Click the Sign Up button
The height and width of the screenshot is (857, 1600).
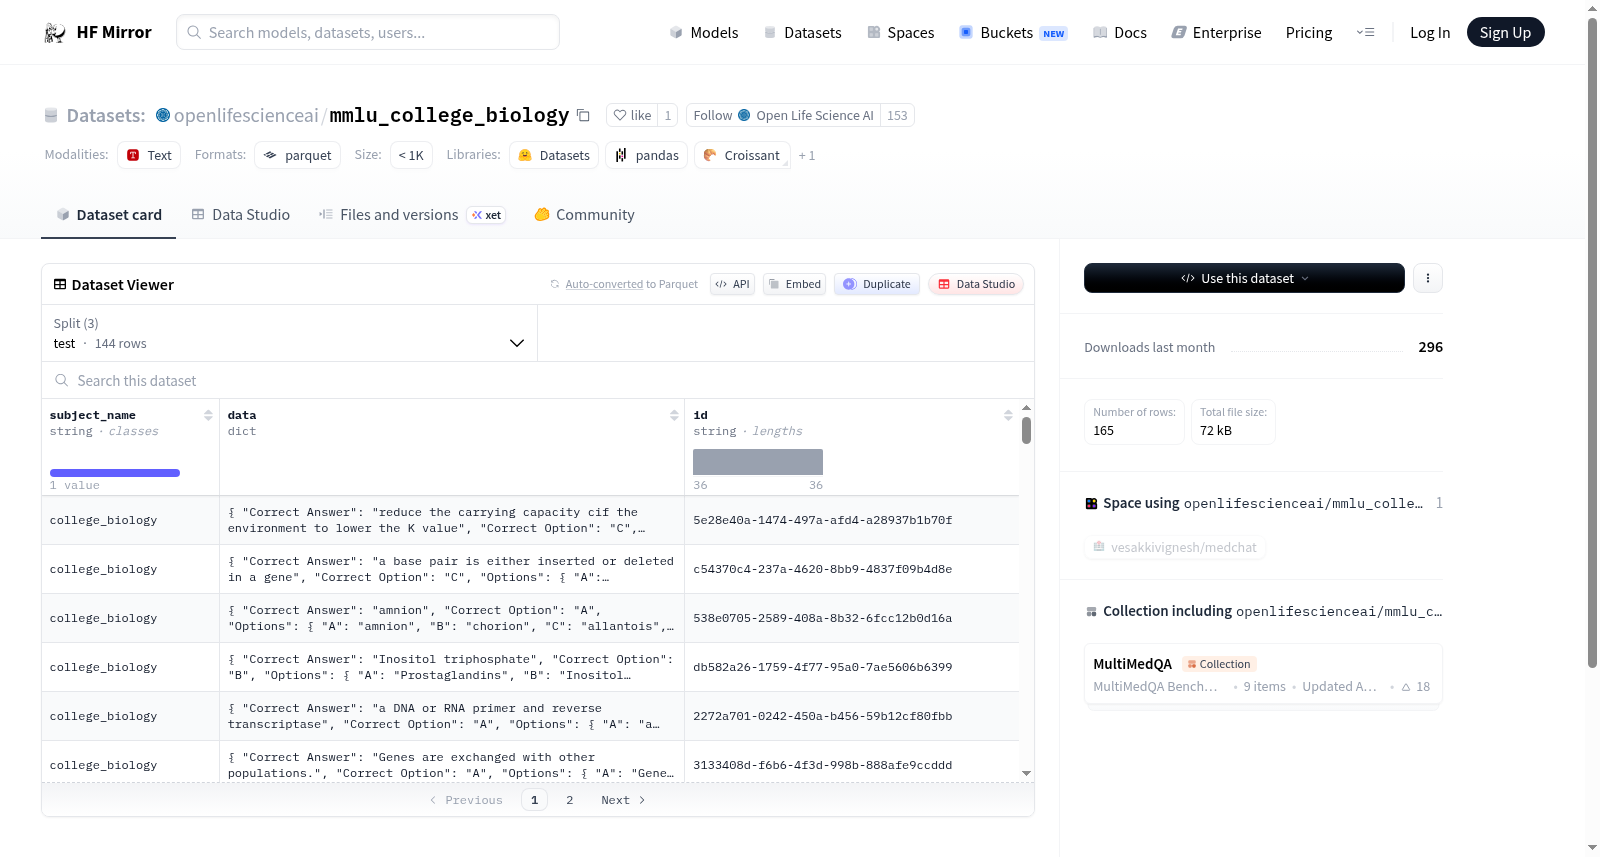coord(1505,32)
